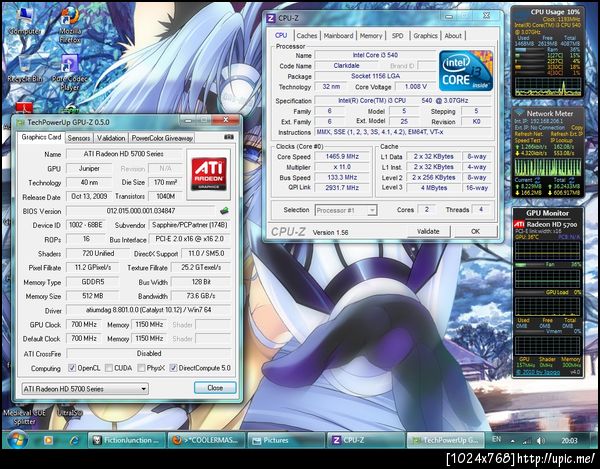600x469 pixels.
Task: Open FictionJunction taskbar button
Action: [x=127, y=440]
